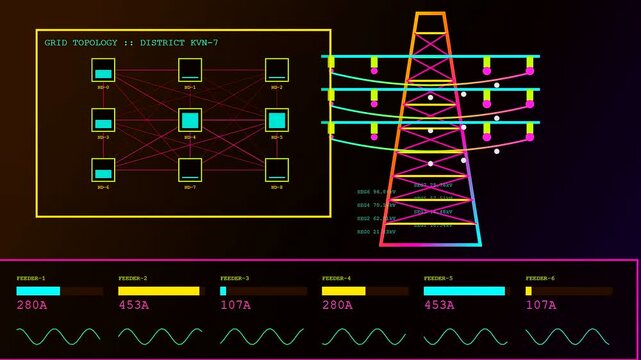This screenshot has width=641, height=360.
Task: Click the FEEDER-3 label
Action: (234, 278)
